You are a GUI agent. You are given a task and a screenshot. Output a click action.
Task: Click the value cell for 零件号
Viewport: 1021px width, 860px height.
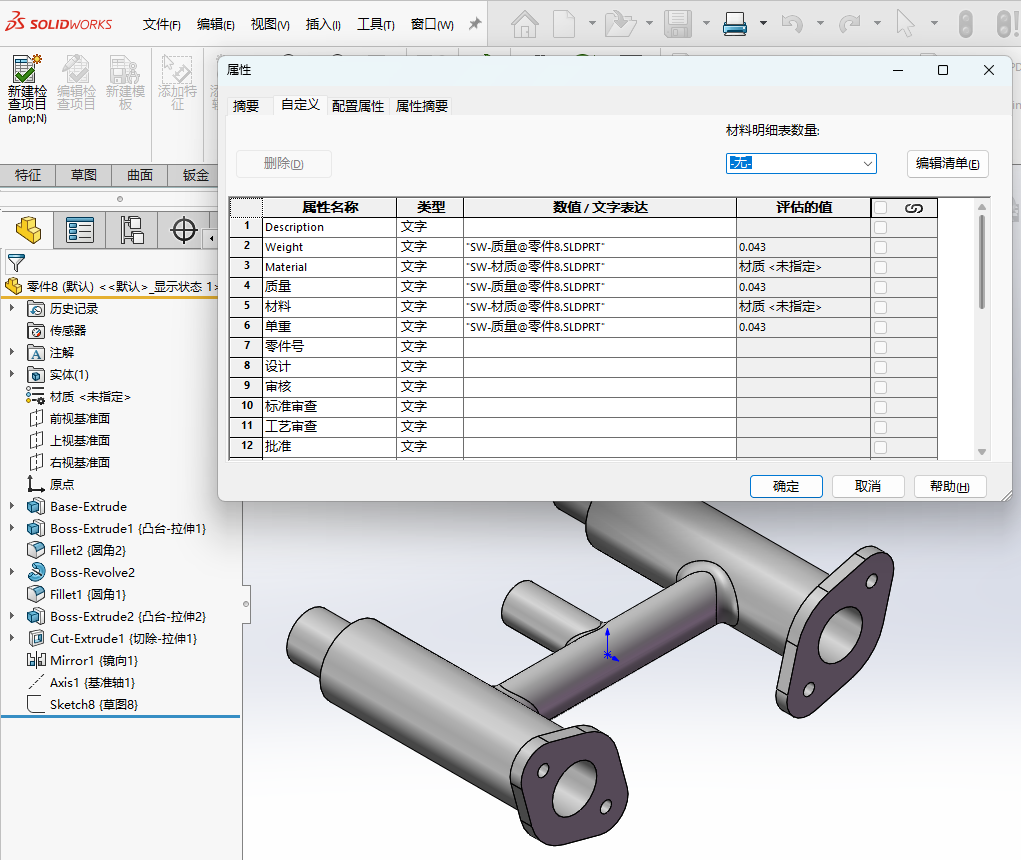[x=599, y=347]
